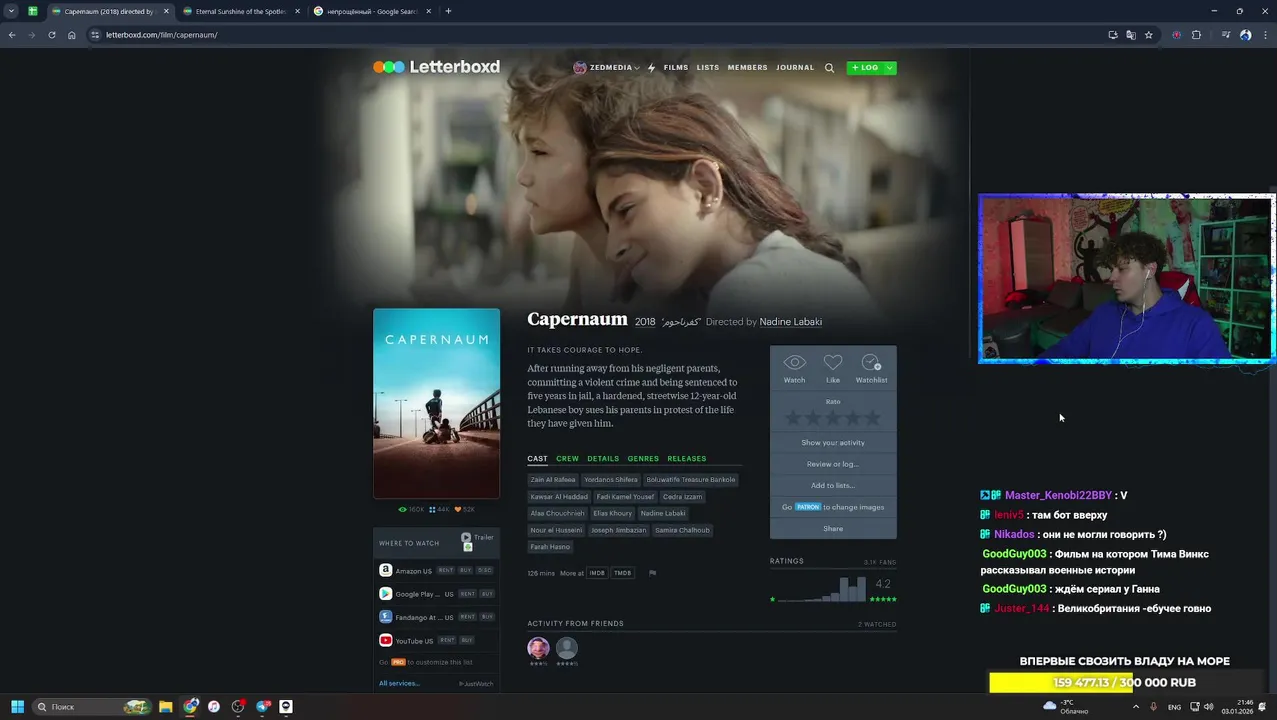Open the Amazon US service icon
1277x720 pixels.
(x=385, y=570)
